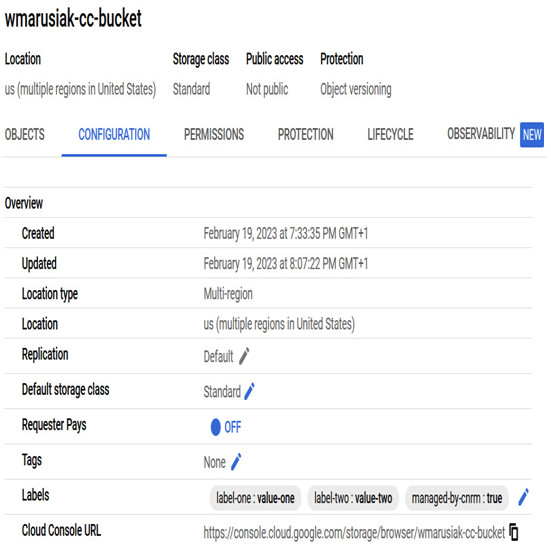Open the PROTECTION tab
This screenshot has height=548, width=551.
[306, 134]
